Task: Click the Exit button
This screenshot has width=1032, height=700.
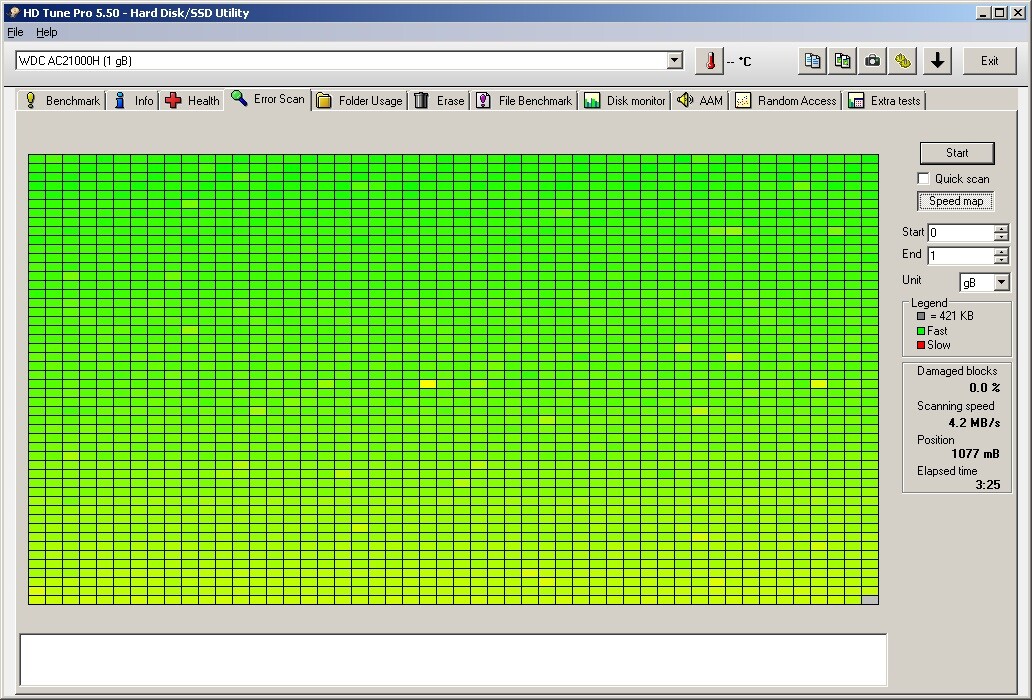Action: (989, 61)
